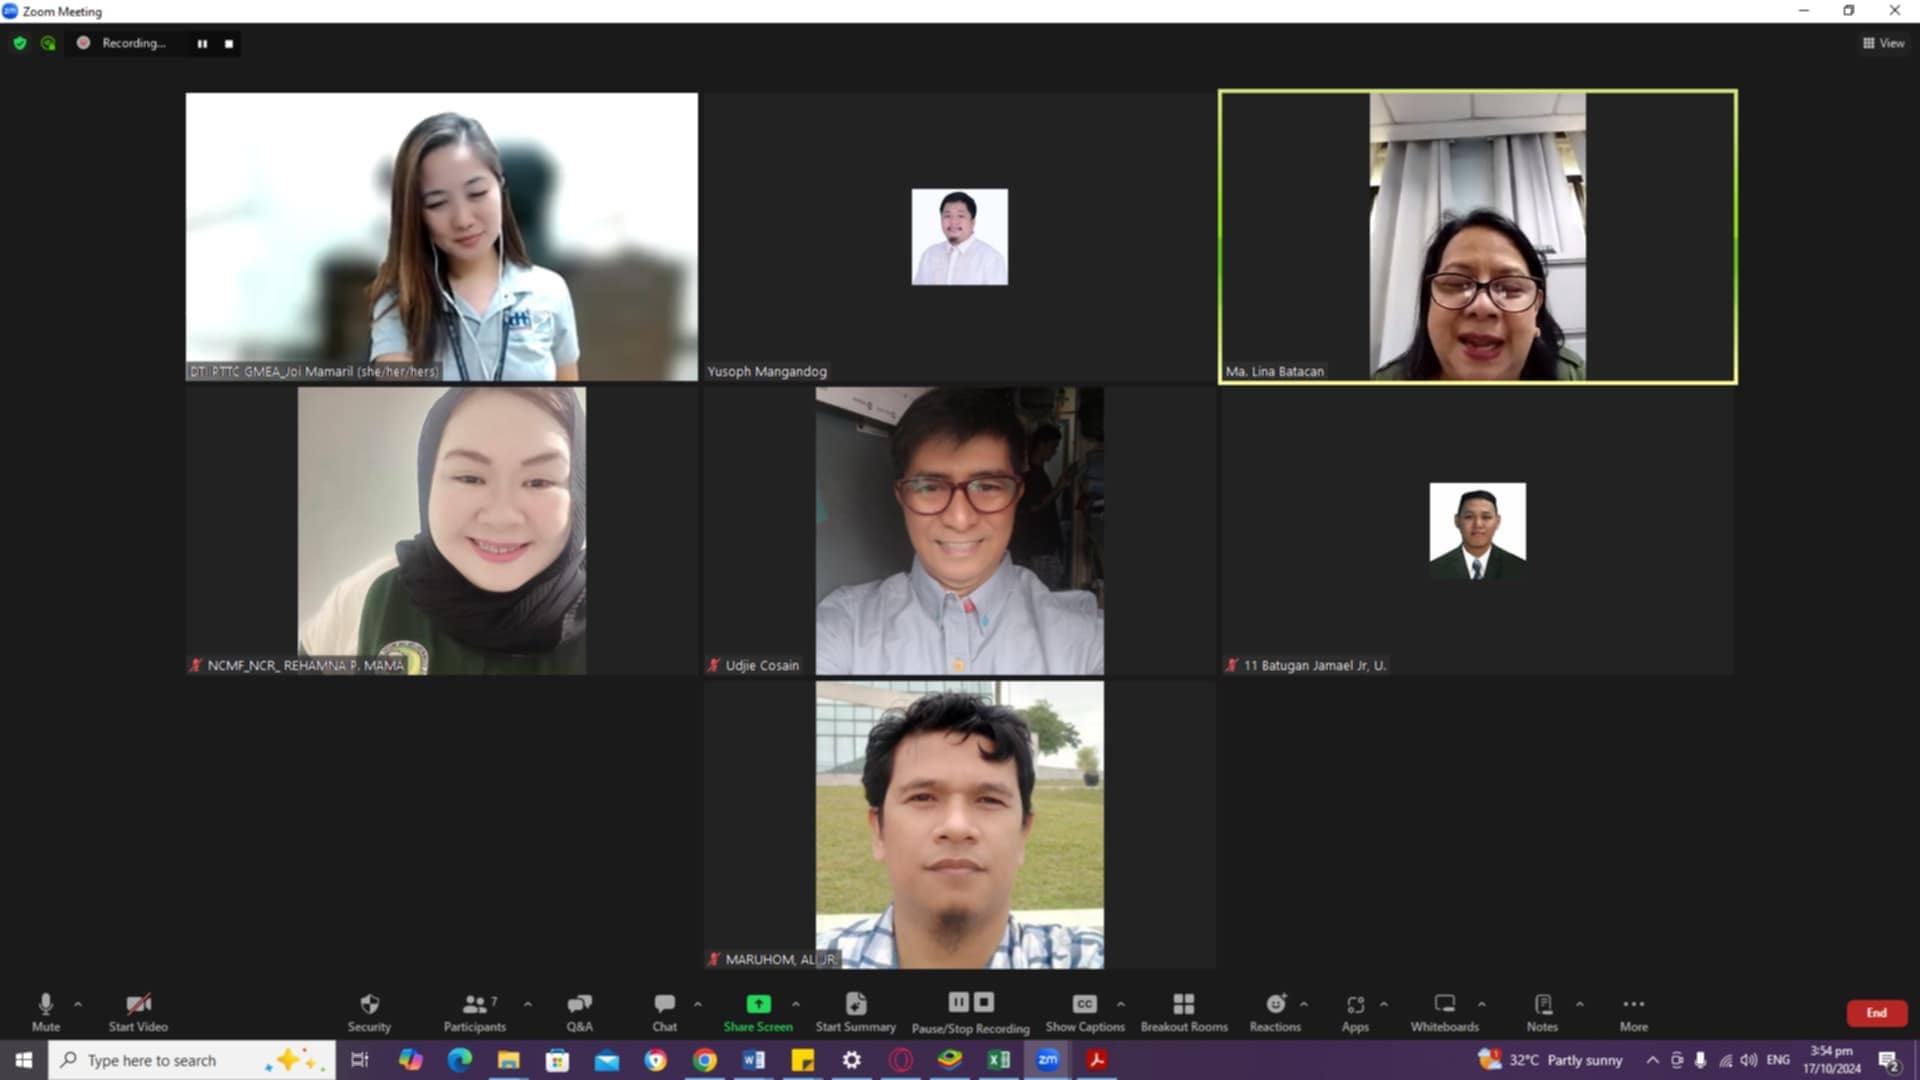Pause the recording from top indicator
This screenshot has height=1080, width=1920.
202,44
